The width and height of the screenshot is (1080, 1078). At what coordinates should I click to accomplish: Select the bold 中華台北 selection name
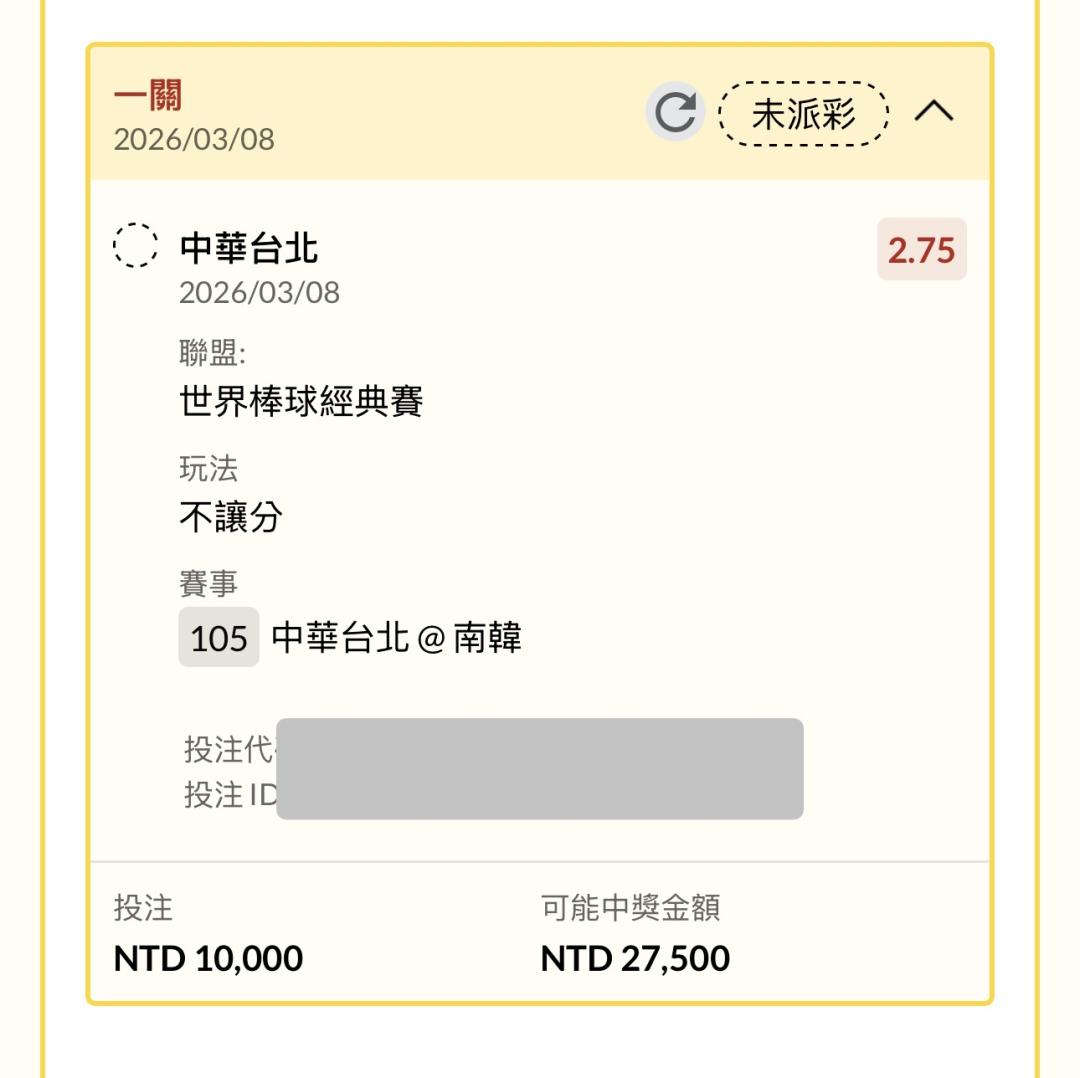[249, 248]
